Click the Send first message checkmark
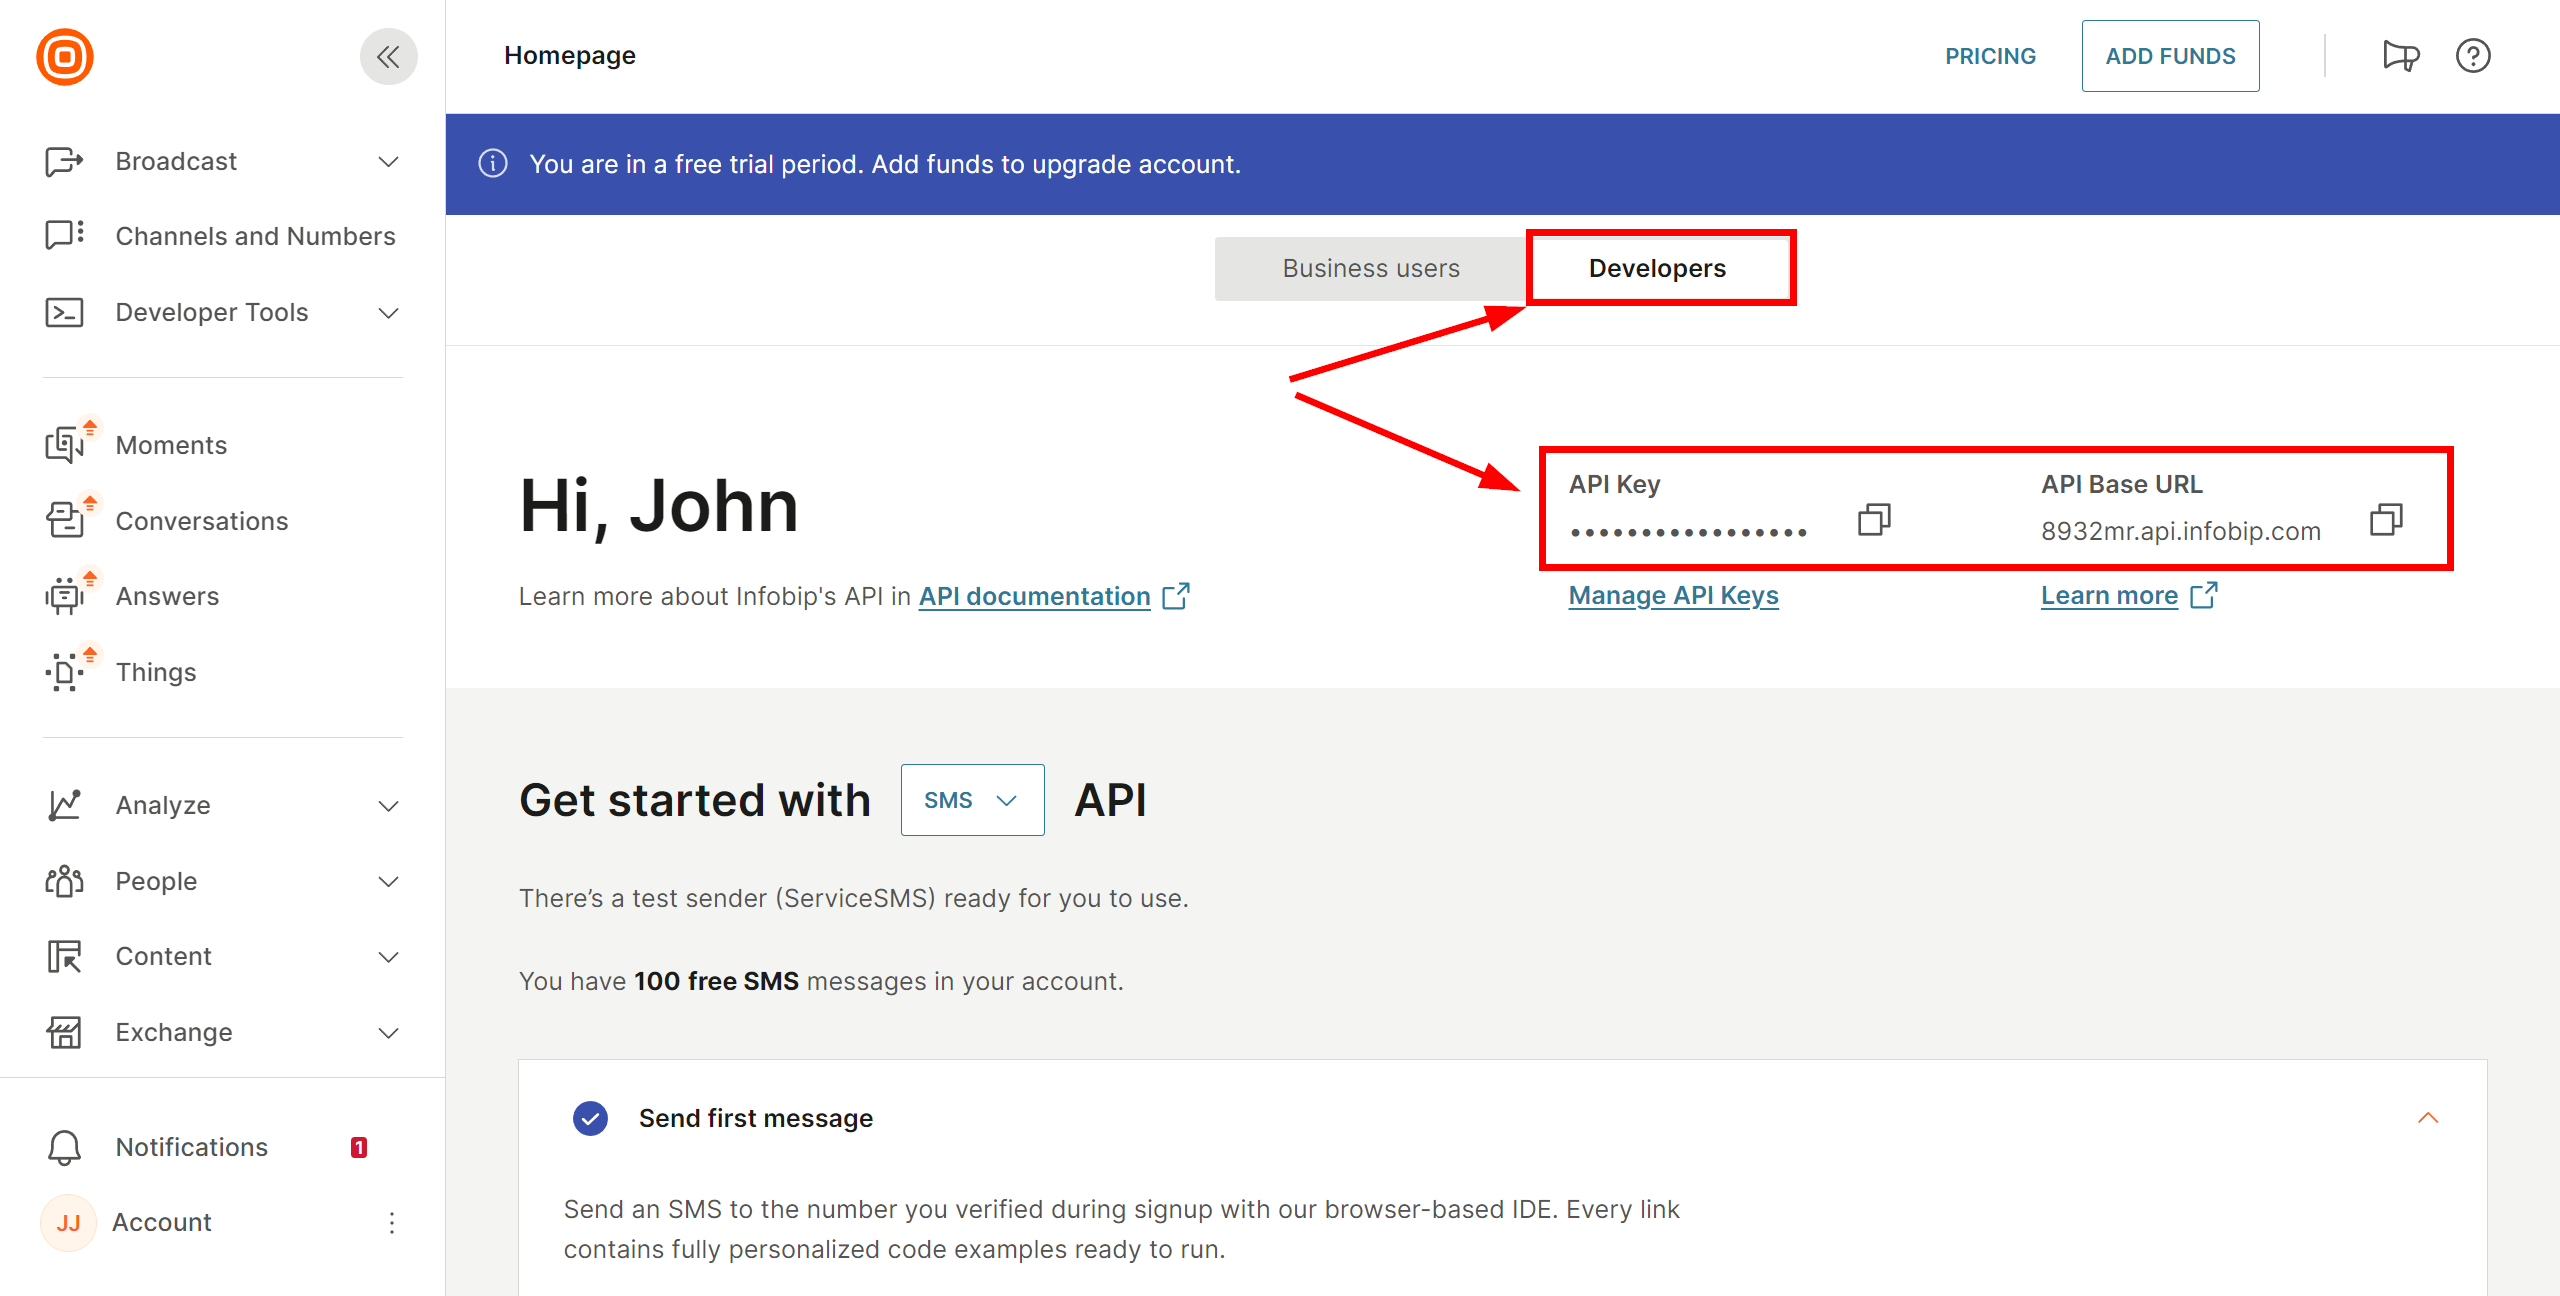The height and width of the screenshot is (1296, 2560). click(x=590, y=1118)
